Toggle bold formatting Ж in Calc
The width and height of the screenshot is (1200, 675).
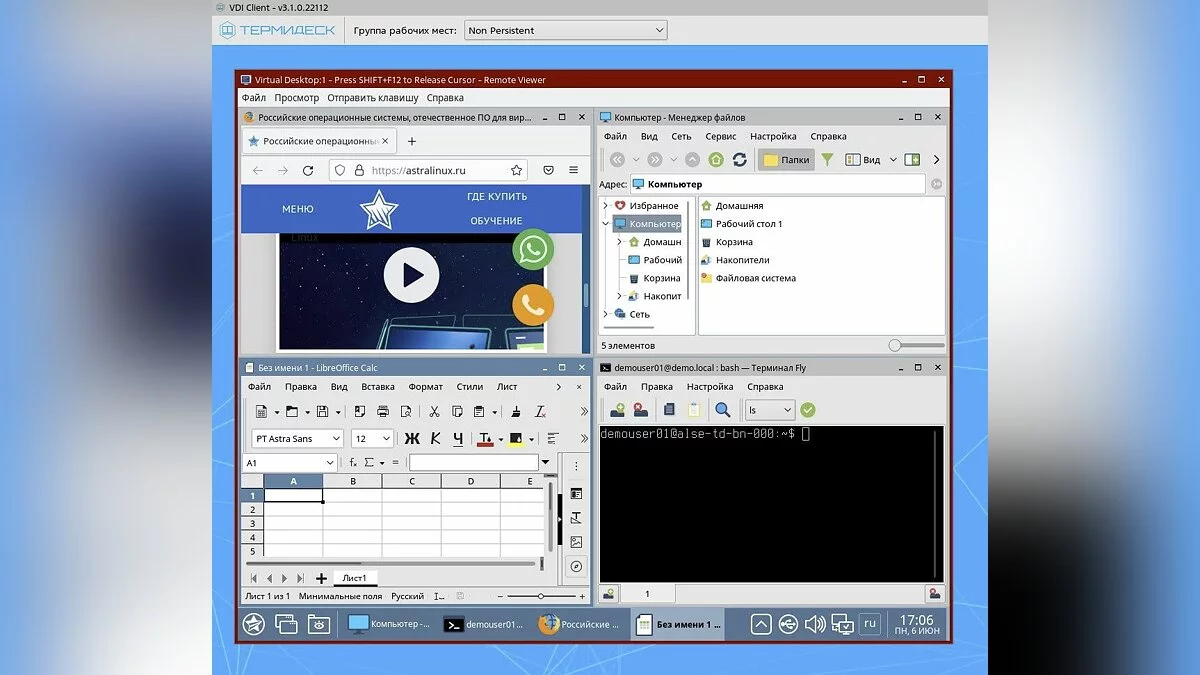click(412, 439)
